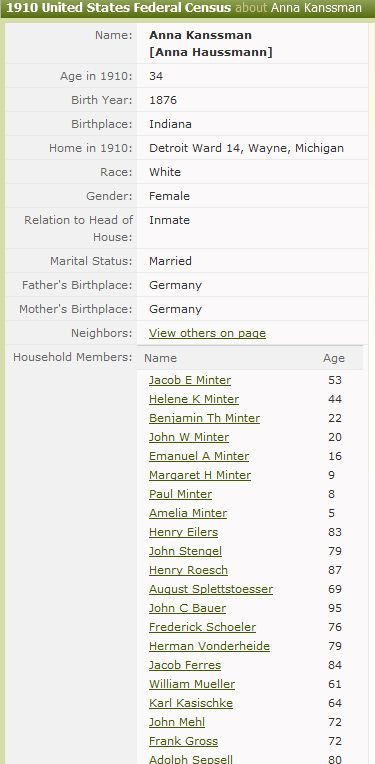This screenshot has width=375, height=764.
Task: Open William Mueller's record
Action: pos(192,684)
